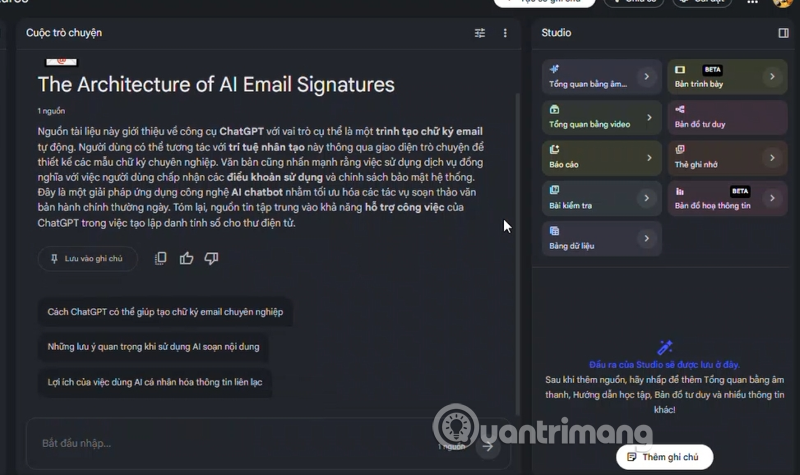Click the Báo cáo report icon
The width and height of the screenshot is (800, 475).
tap(554, 149)
